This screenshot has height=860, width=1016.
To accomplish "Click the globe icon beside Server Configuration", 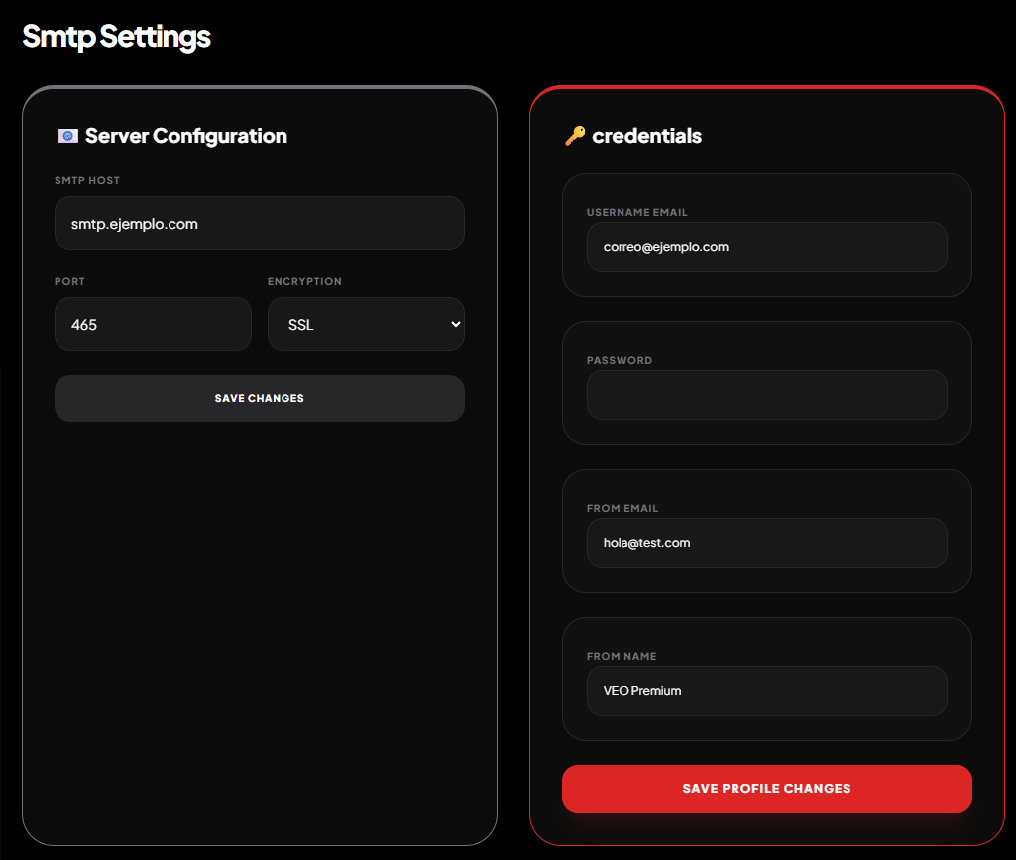I will (67, 135).
